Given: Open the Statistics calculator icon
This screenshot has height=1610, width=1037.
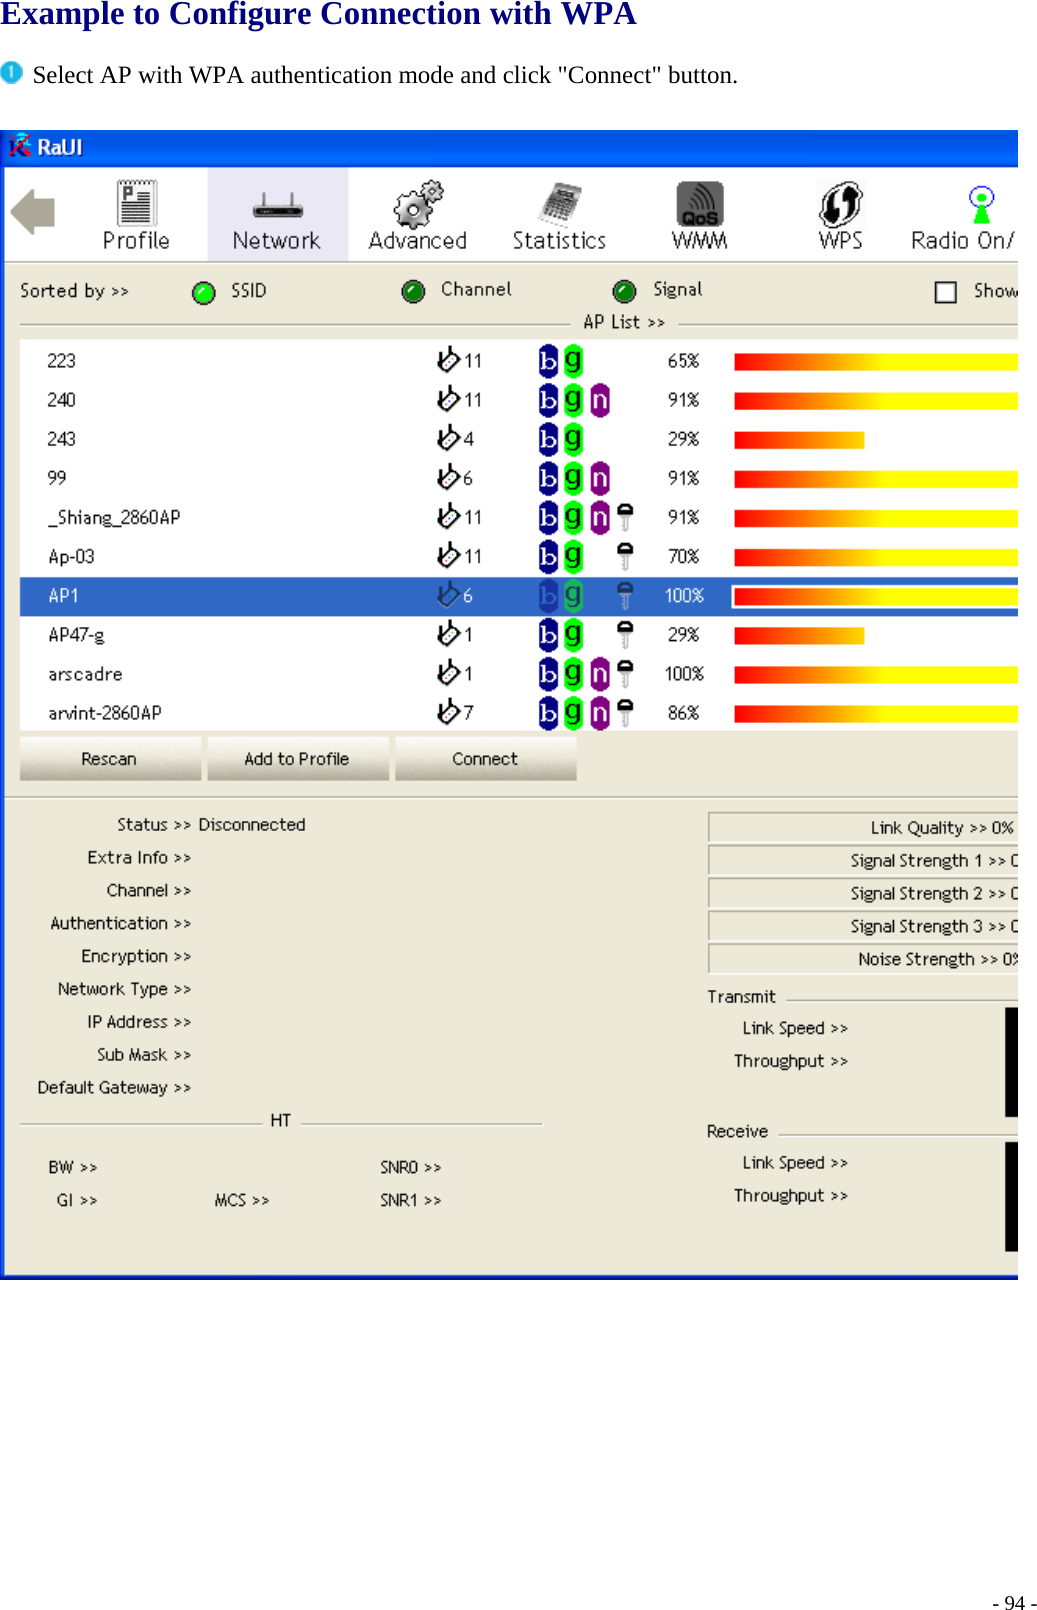Looking at the screenshot, I should pos(560,215).
